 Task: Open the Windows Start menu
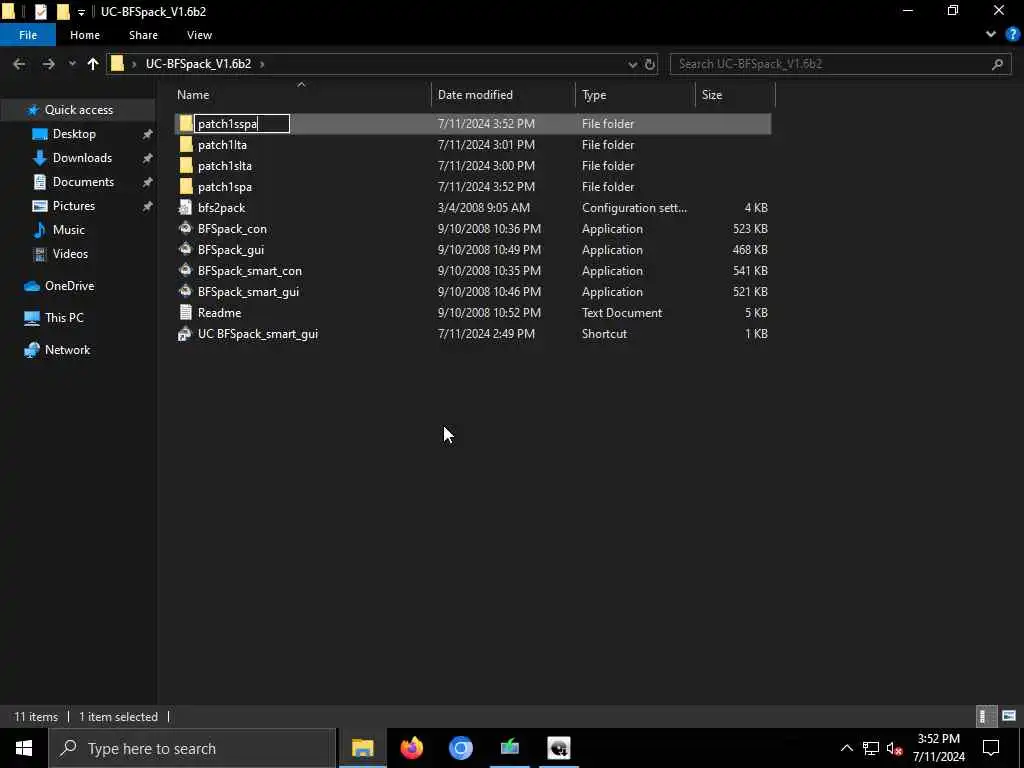pos(24,748)
